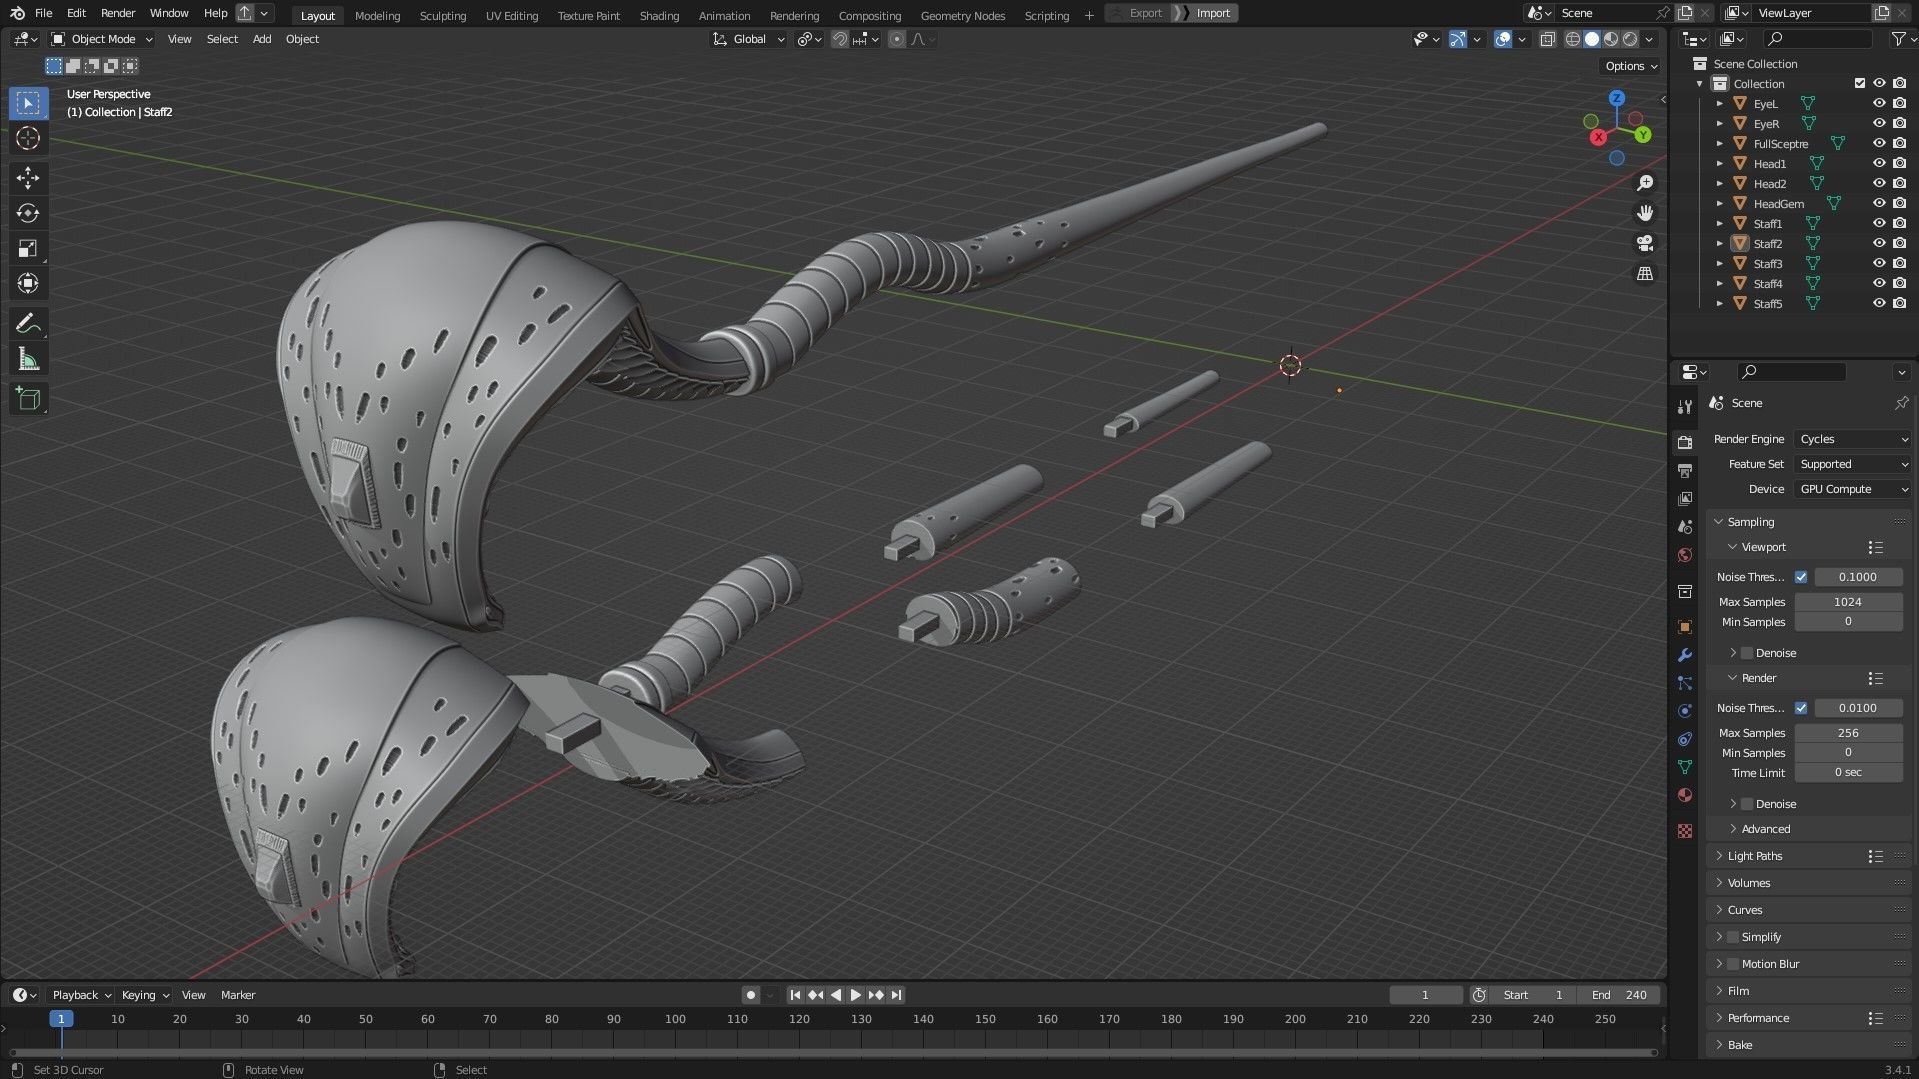Open the Keying popover
The image size is (1919, 1079).
[x=145, y=995]
